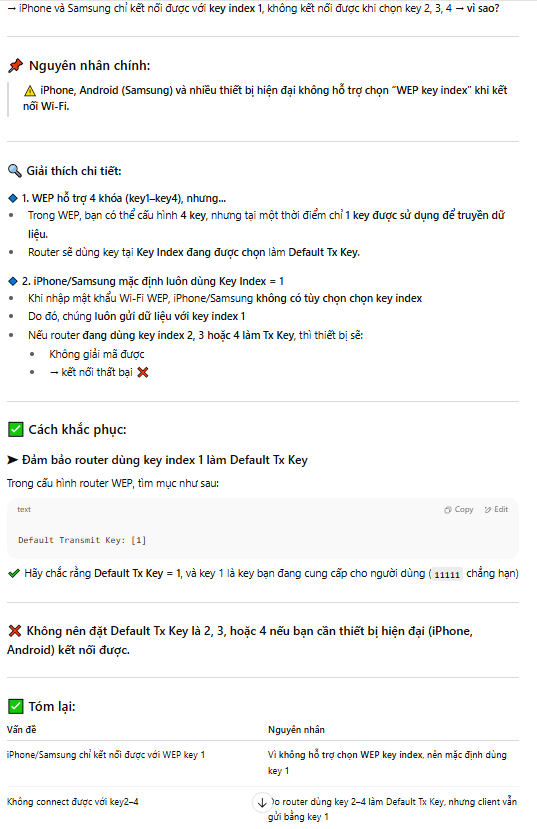The width and height of the screenshot is (537, 829).
Task: Click red X before Không nên đặt Default
Action: pos(15,631)
